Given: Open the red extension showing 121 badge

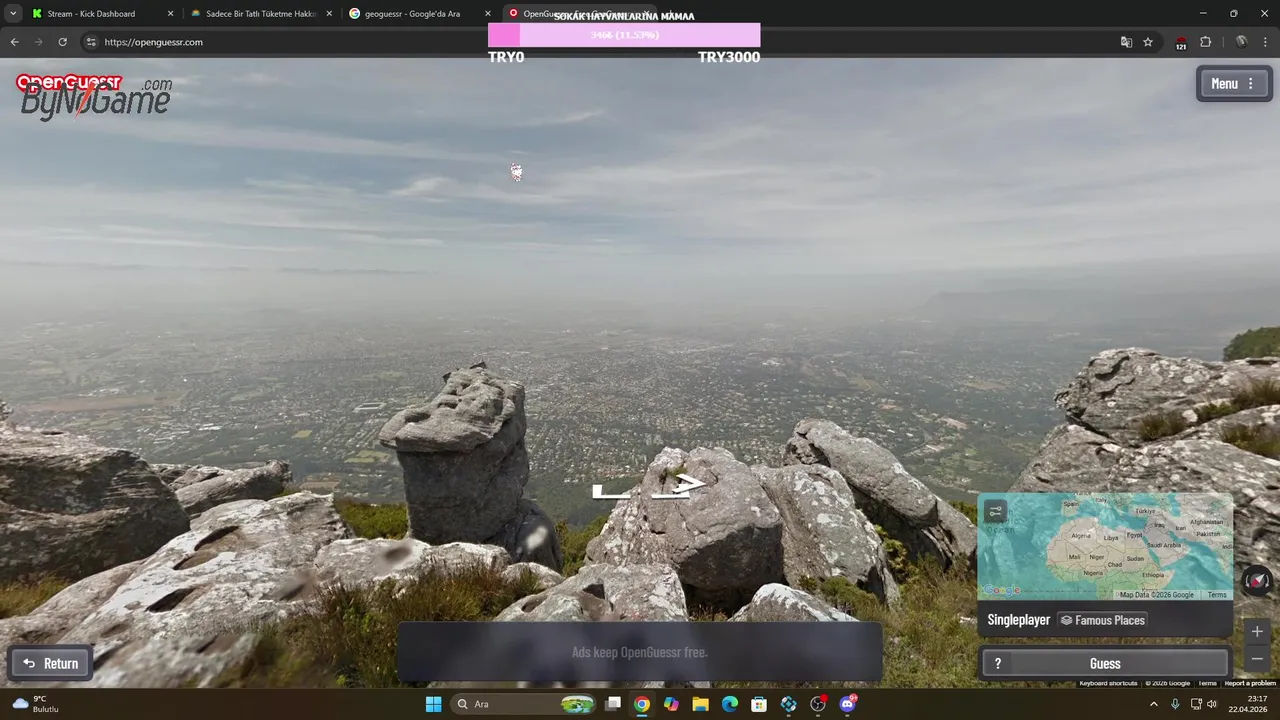Looking at the screenshot, I should [1181, 43].
